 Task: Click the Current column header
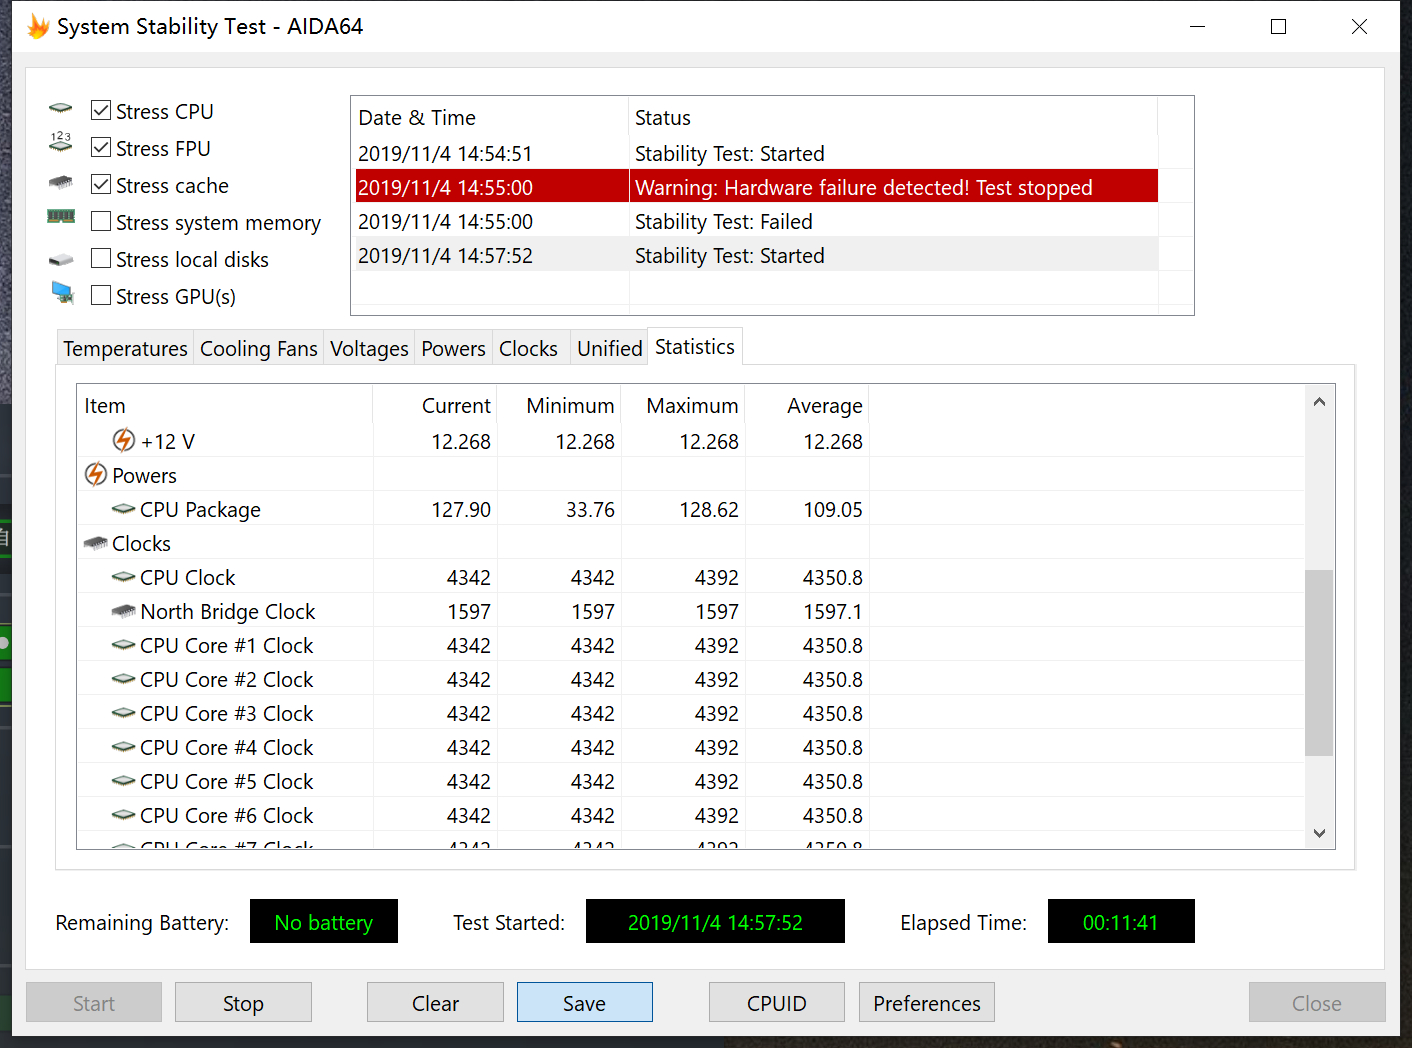435,405
